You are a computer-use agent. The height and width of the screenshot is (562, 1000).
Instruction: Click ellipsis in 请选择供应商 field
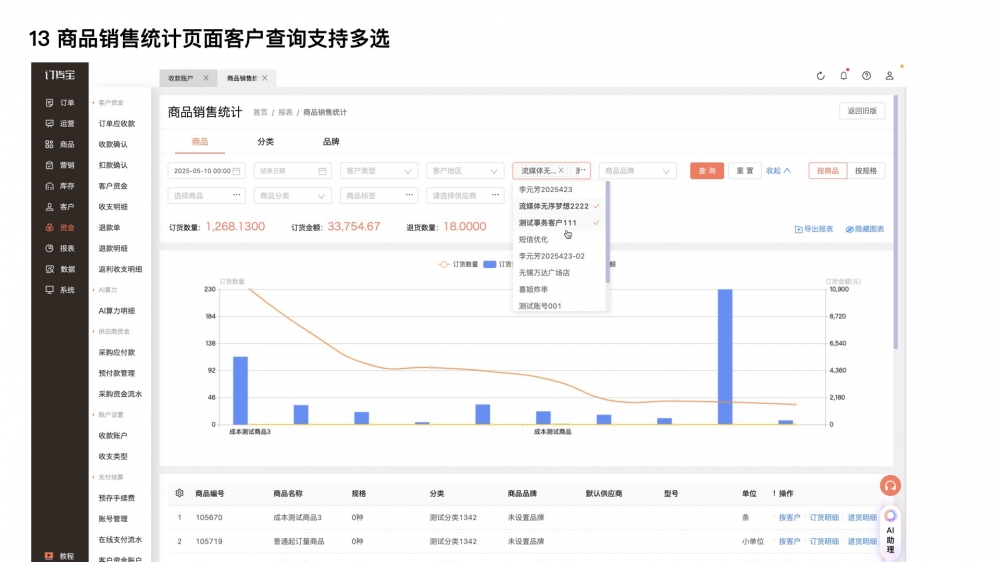coord(496,195)
